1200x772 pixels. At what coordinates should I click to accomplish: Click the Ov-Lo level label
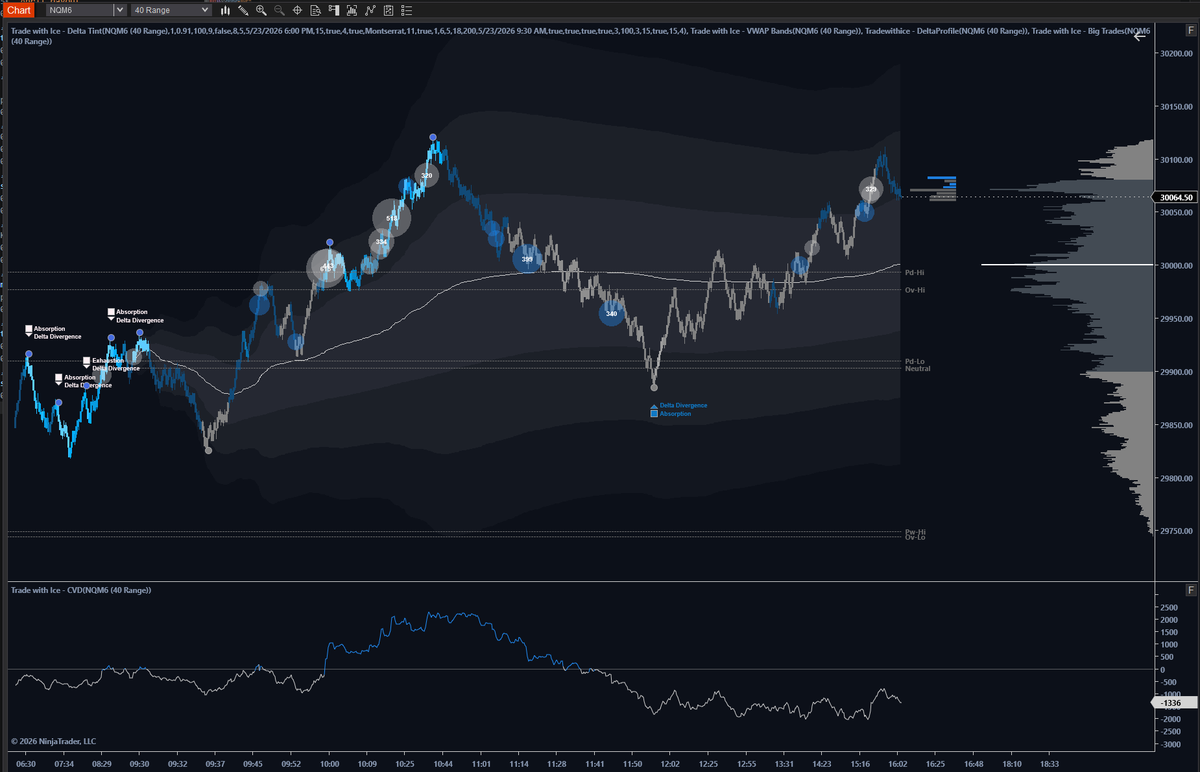914,537
